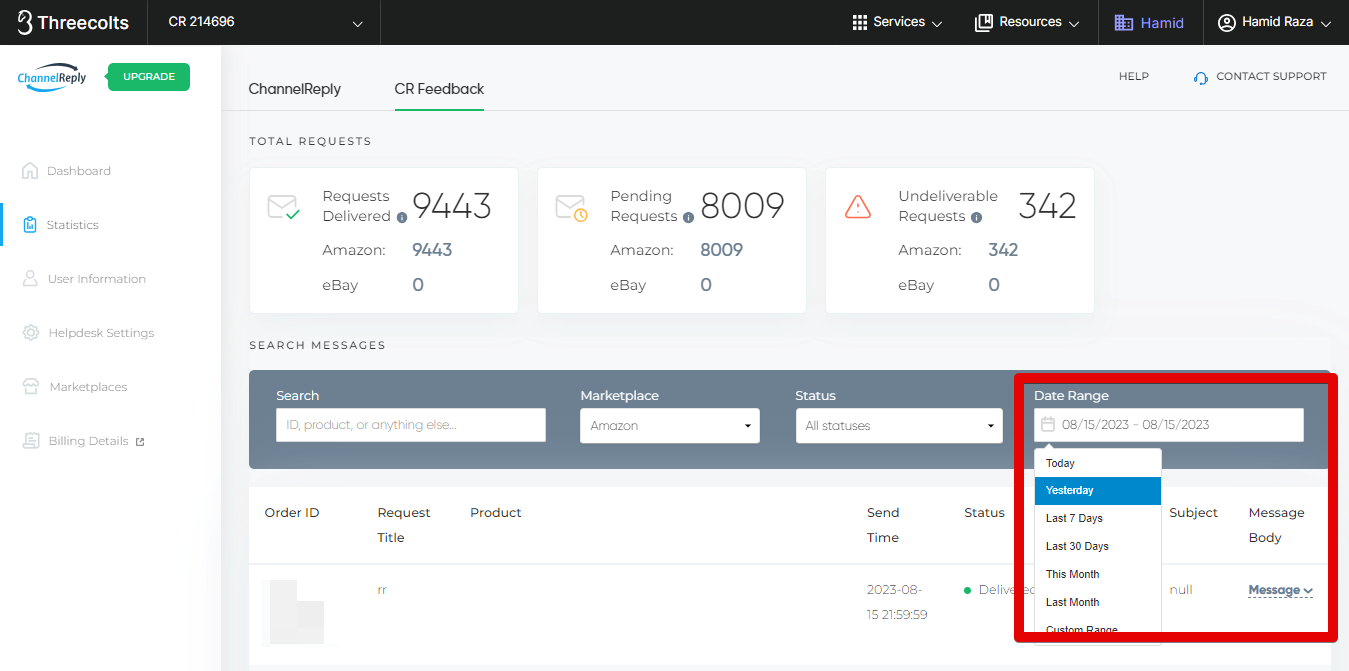The image size is (1349, 671).
Task: Click the building icon beside Hamid
Action: [1124, 22]
